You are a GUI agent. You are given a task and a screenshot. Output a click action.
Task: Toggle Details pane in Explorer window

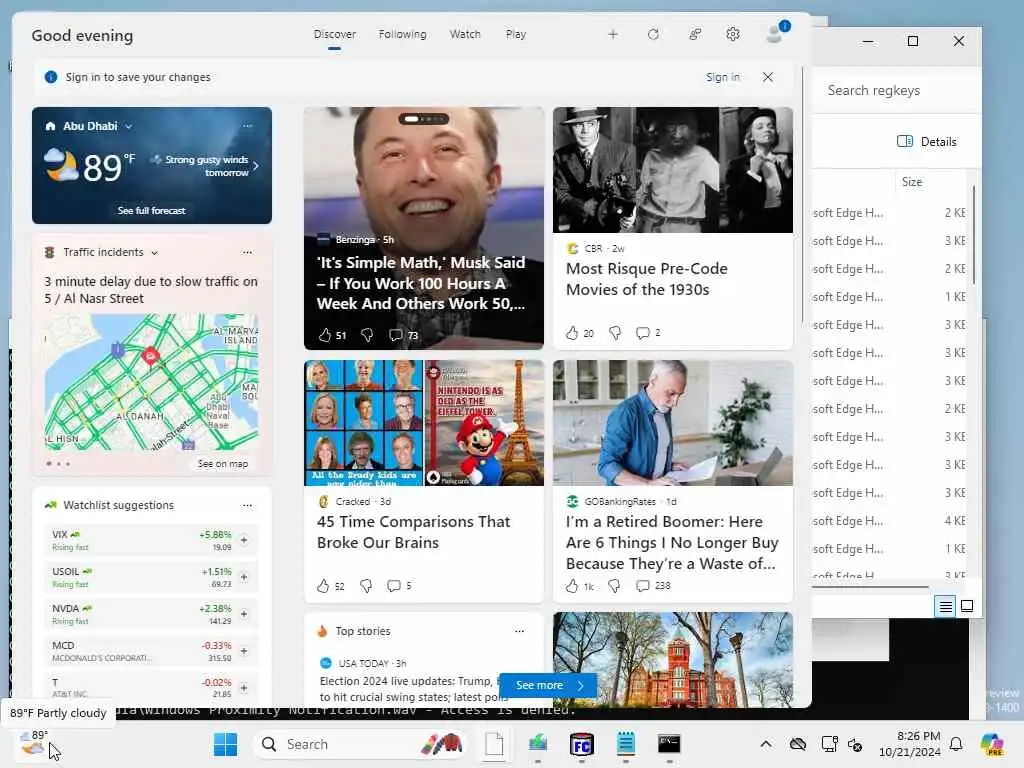(x=926, y=142)
